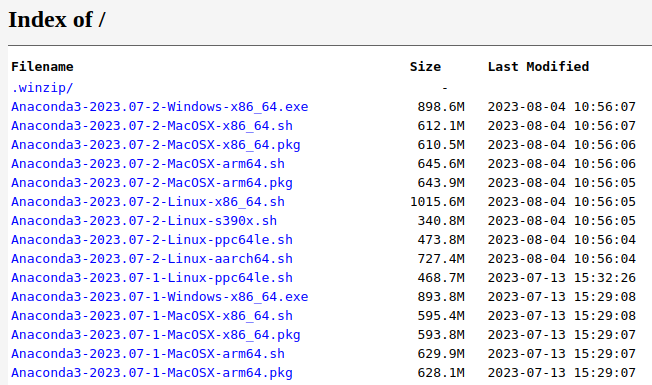Viewport: 652px width, 385px height.
Task: Select the 727.4M size value
Action: click(441, 259)
